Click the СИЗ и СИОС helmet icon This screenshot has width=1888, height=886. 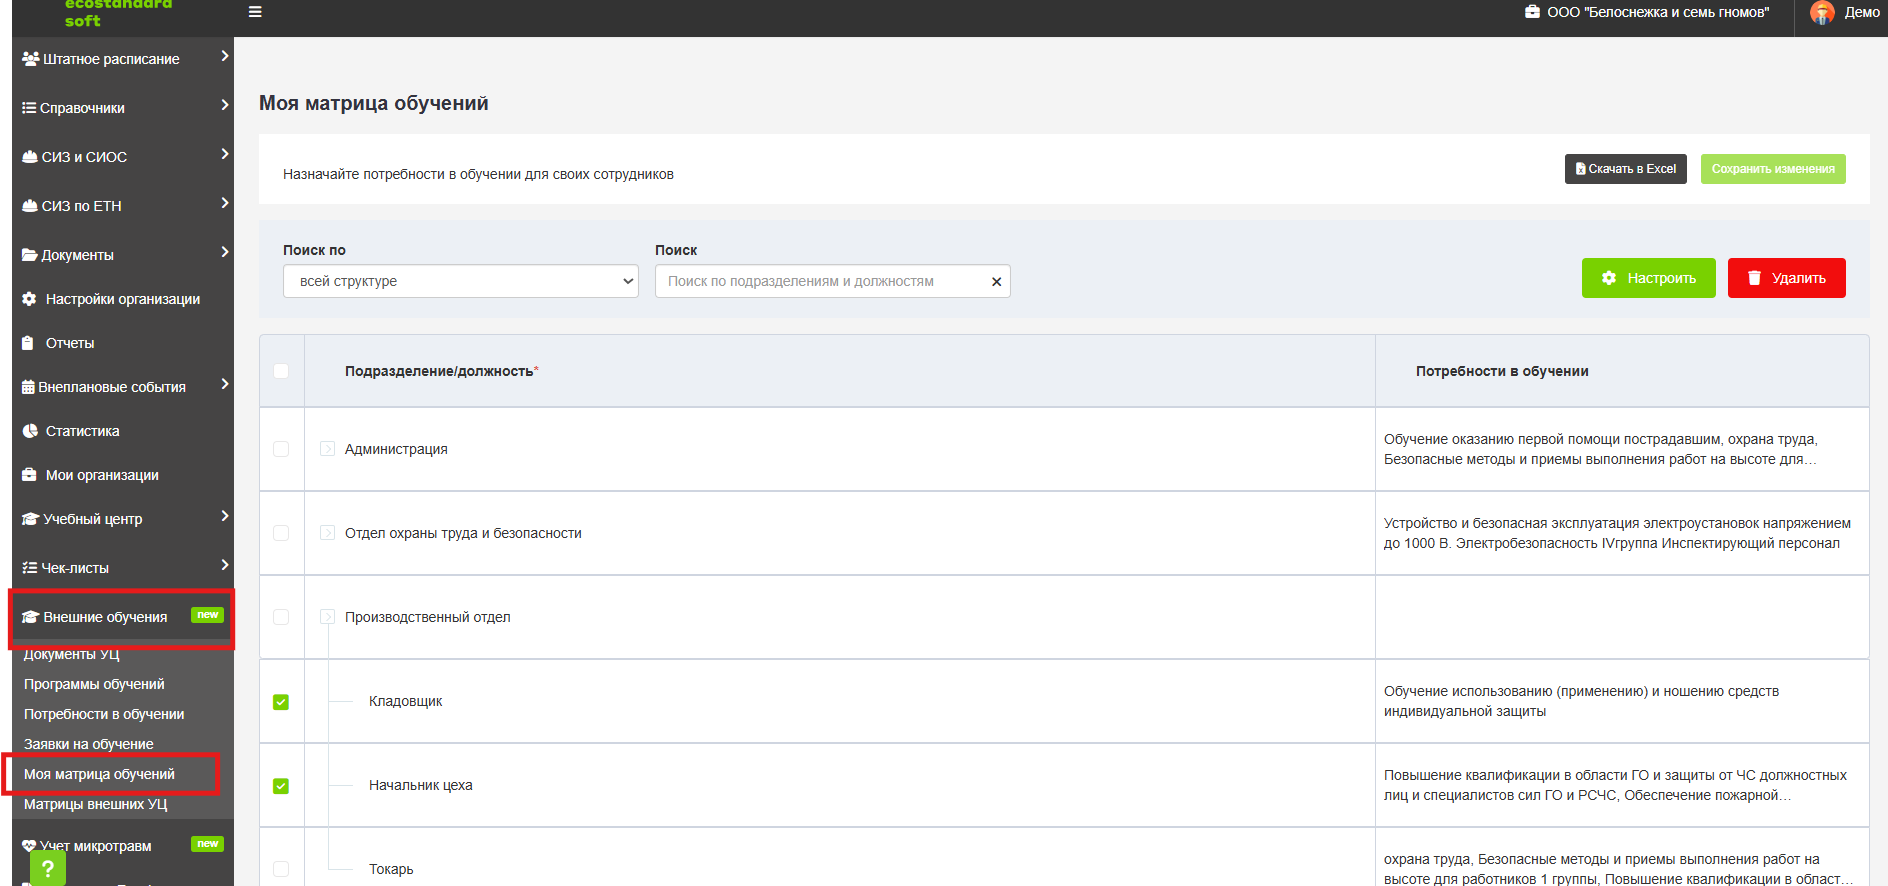[x=30, y=157]
